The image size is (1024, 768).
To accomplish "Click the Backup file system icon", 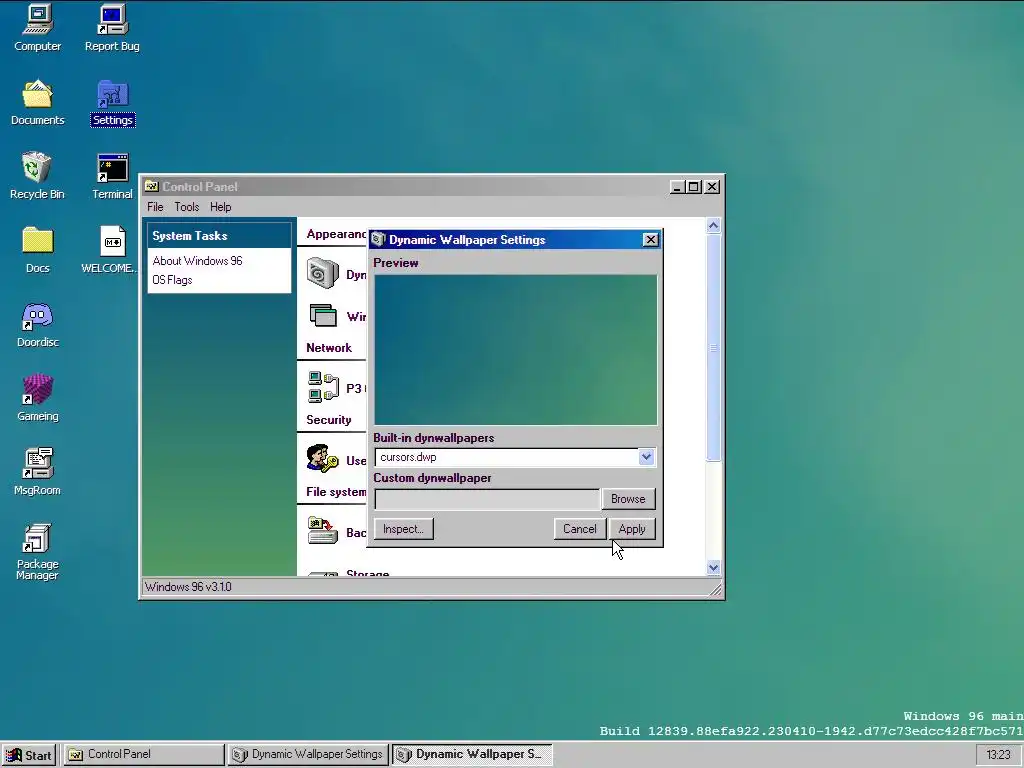I will tap(323, 531).
